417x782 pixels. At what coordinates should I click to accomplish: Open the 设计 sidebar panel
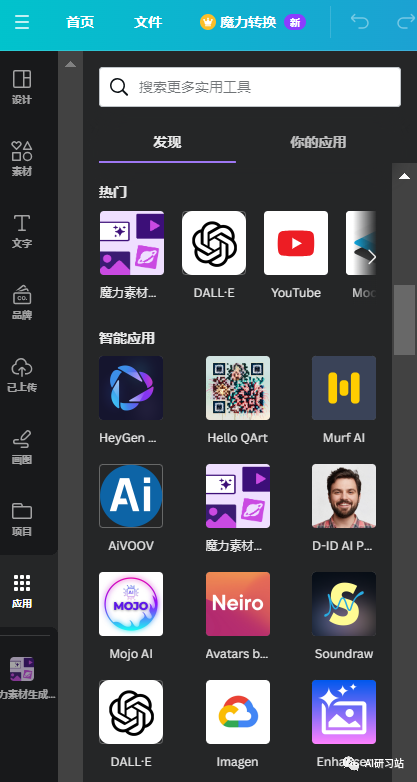pos(21,87)
